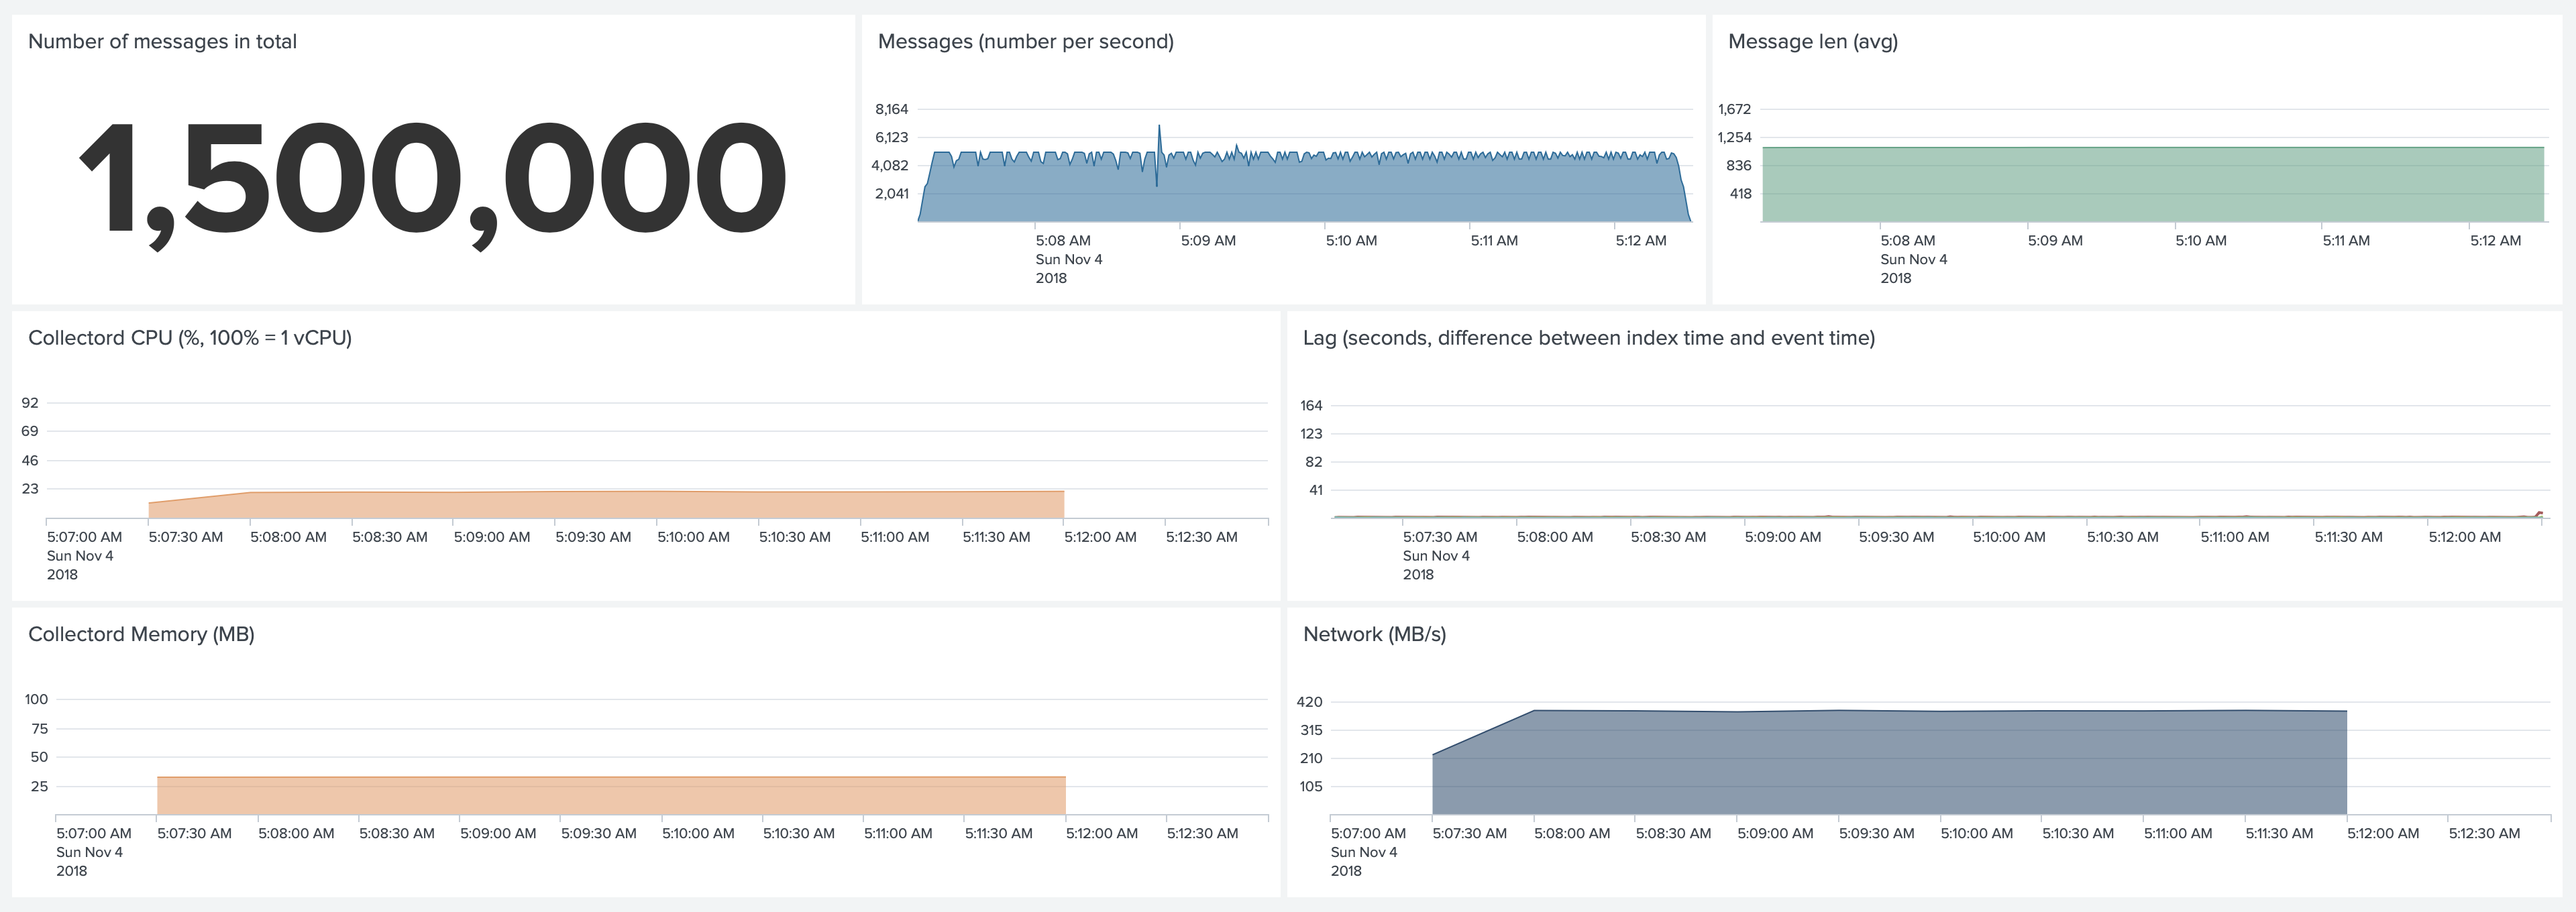Click 5:10 AM label in Message len chart

click(2201, 240)
